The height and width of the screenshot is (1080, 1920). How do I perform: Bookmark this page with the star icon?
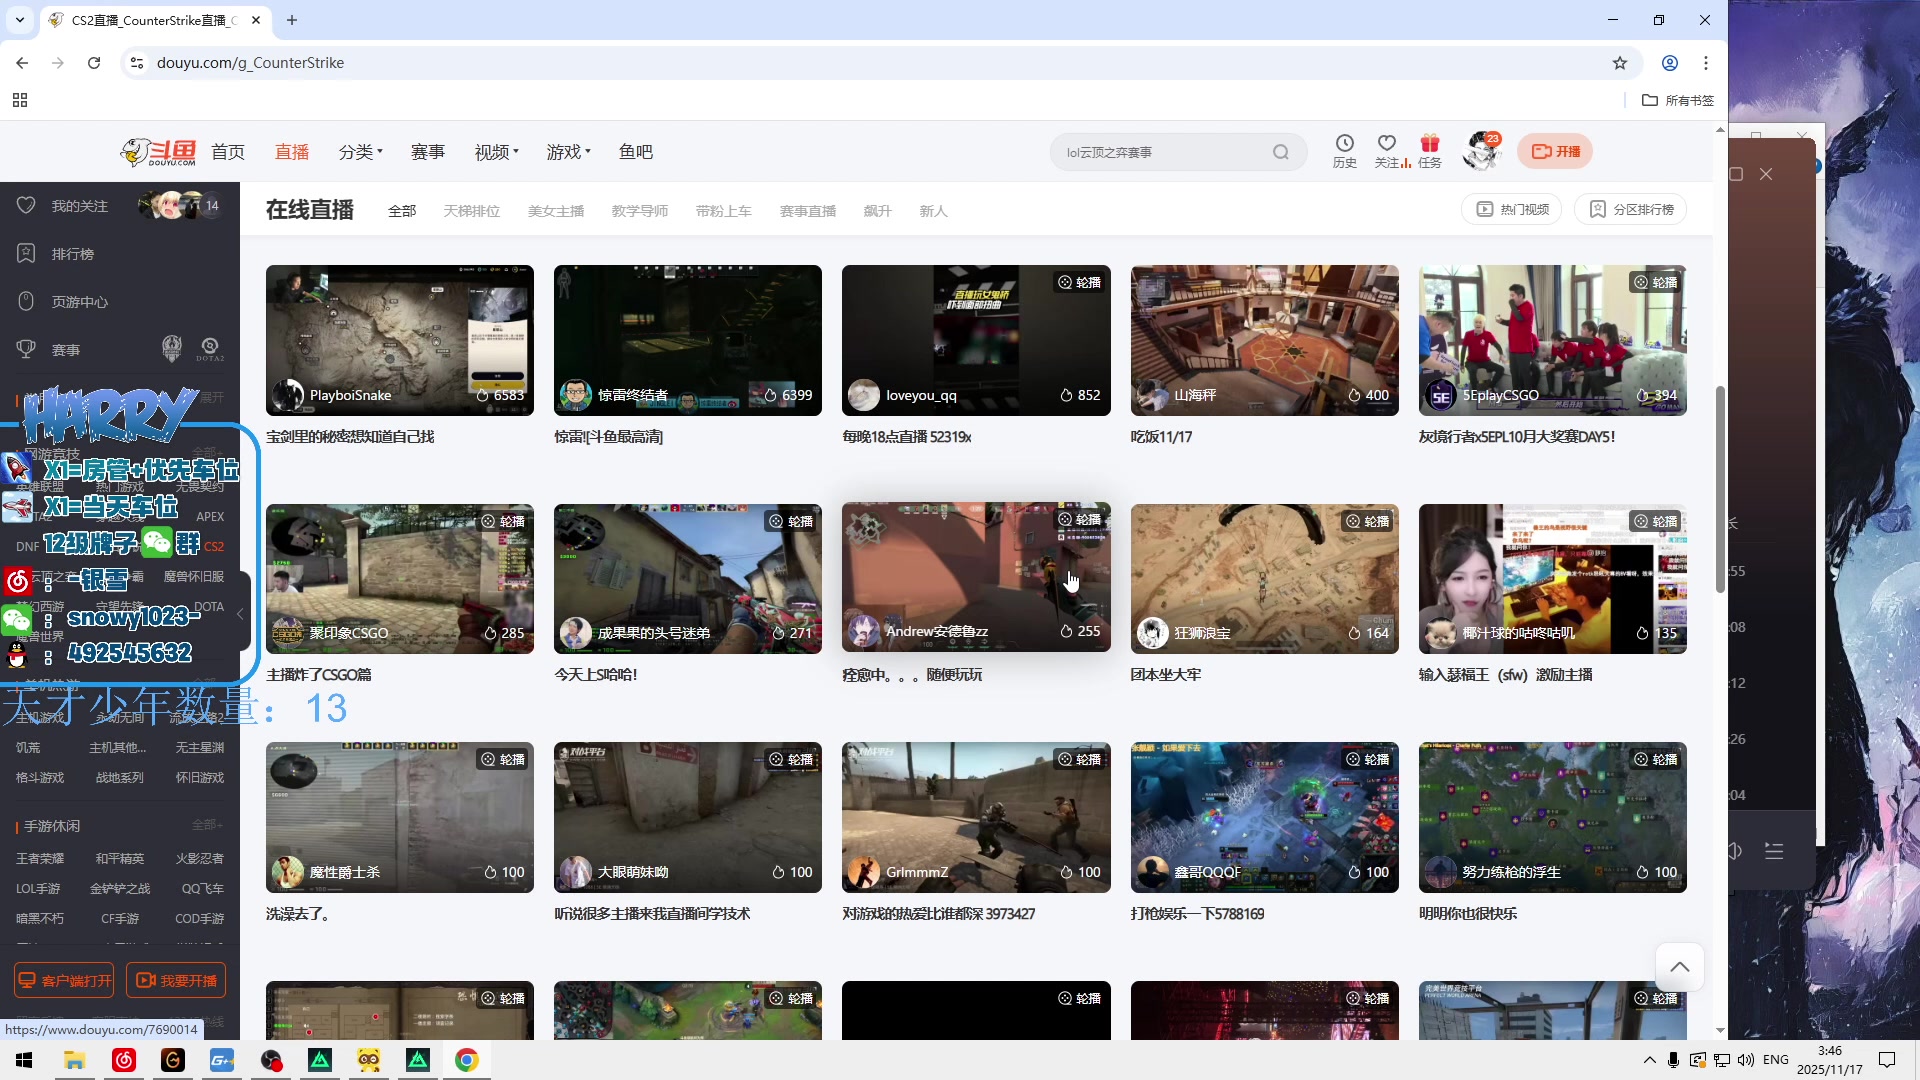point(1620,63)
